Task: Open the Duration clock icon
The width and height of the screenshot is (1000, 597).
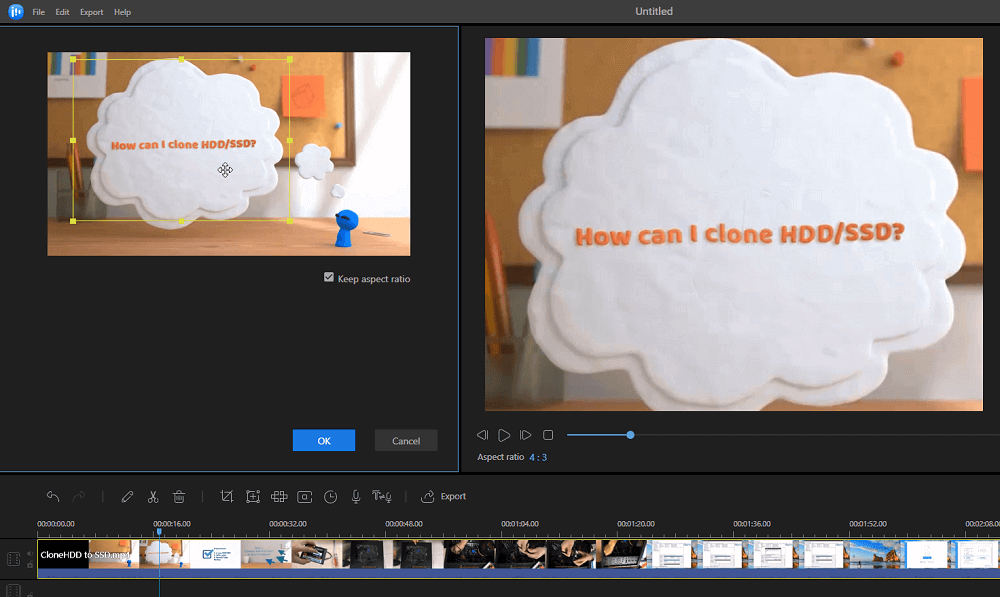Action: pos(330,496)
